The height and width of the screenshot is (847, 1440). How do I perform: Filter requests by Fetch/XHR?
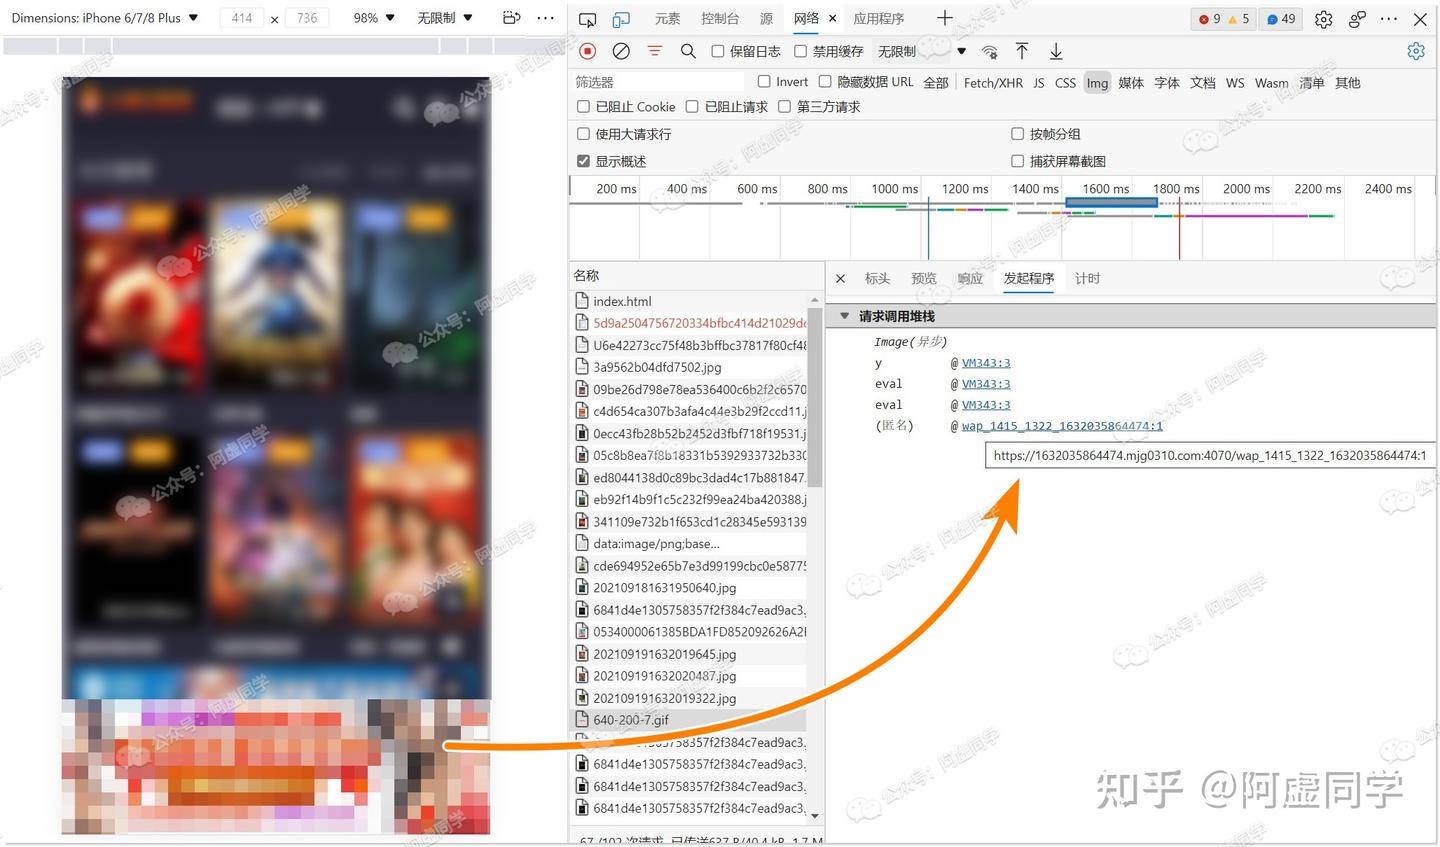(993, 83)
